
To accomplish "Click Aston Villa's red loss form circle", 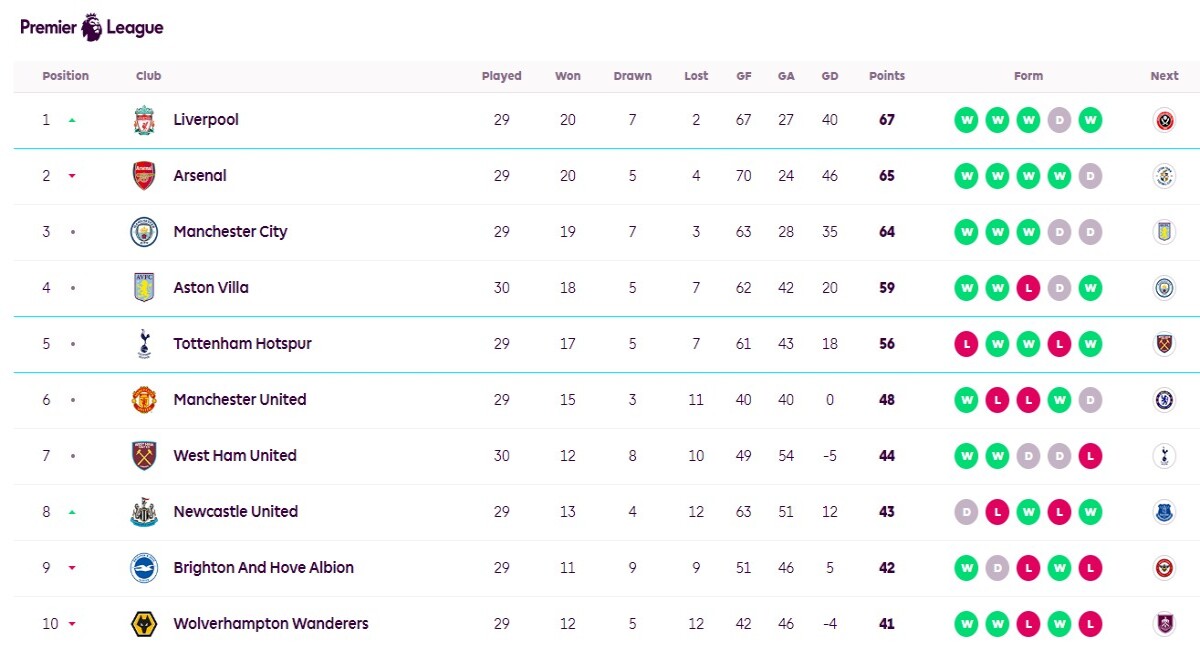I will [x=1028, y=288].
